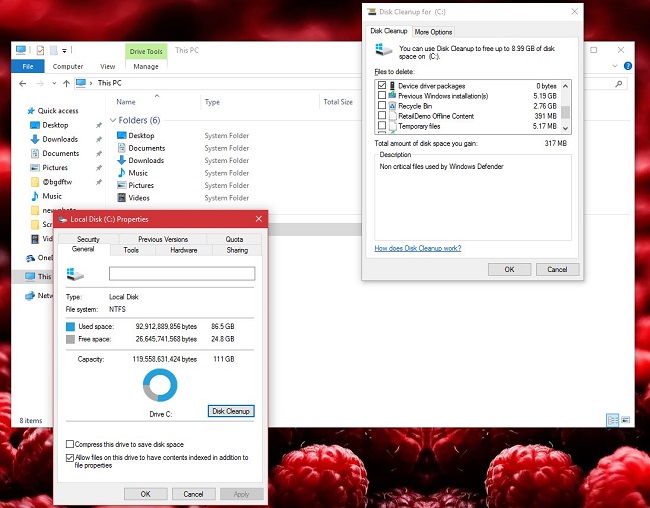This screenshot has width=650, height=508.
Task: Open the recent locations dropdown arrow
Action: click(54, 83)
